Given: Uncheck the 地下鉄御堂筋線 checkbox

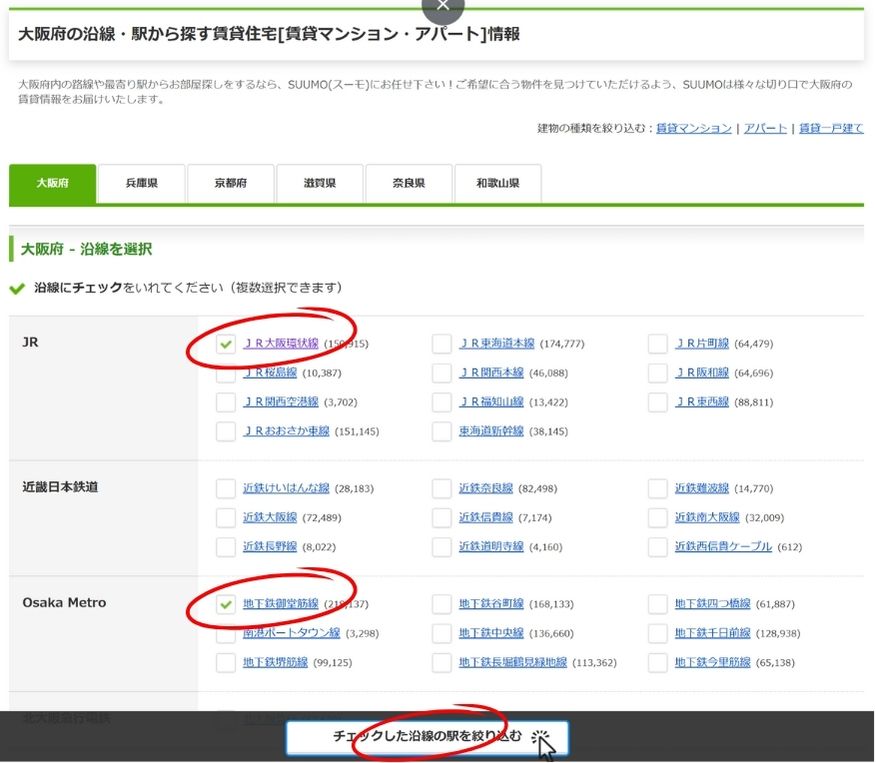Looking at the screenshot, I should (x=226, y=604).
